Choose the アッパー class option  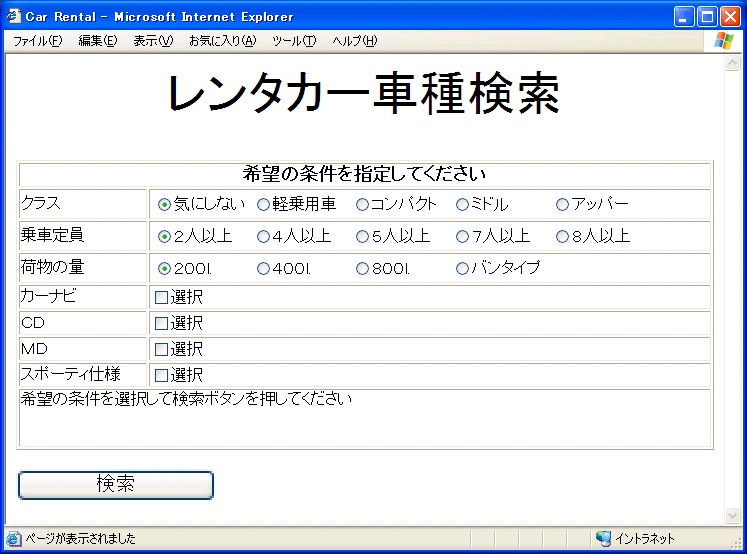click(562, 205)
